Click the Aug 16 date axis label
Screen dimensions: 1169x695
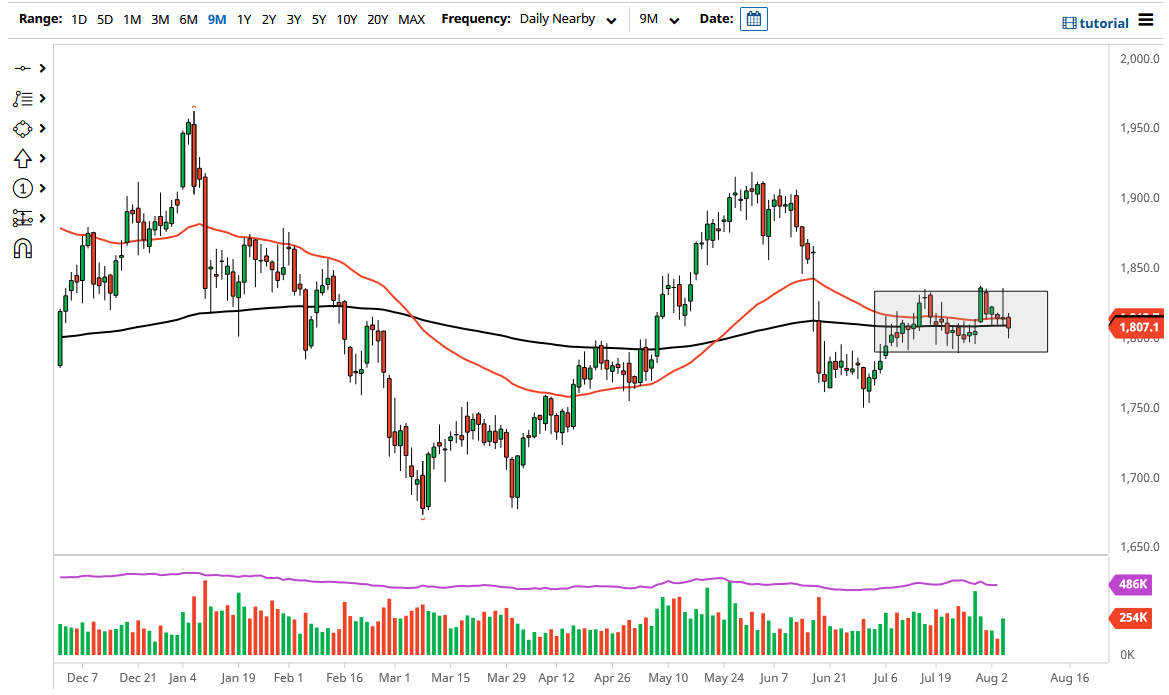1069,678
